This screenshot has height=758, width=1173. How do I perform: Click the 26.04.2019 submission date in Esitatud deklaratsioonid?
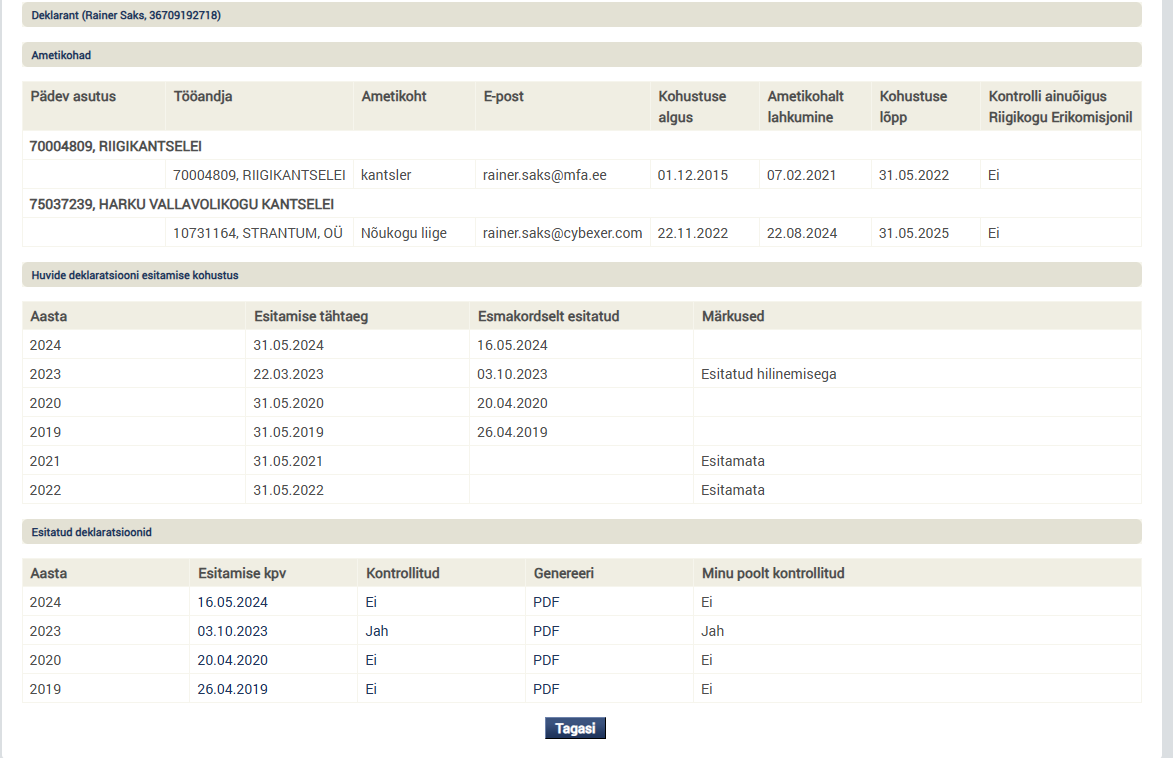click(233, 690)
